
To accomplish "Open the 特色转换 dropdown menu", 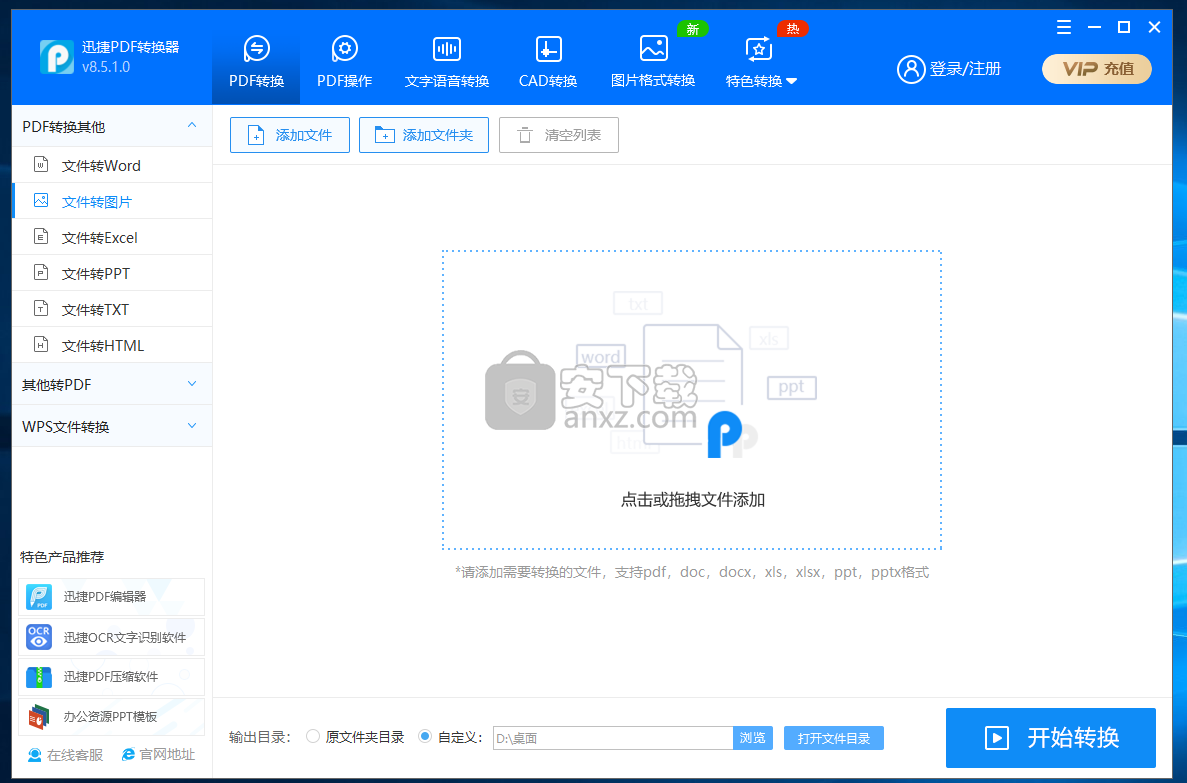I will point(761,62).
